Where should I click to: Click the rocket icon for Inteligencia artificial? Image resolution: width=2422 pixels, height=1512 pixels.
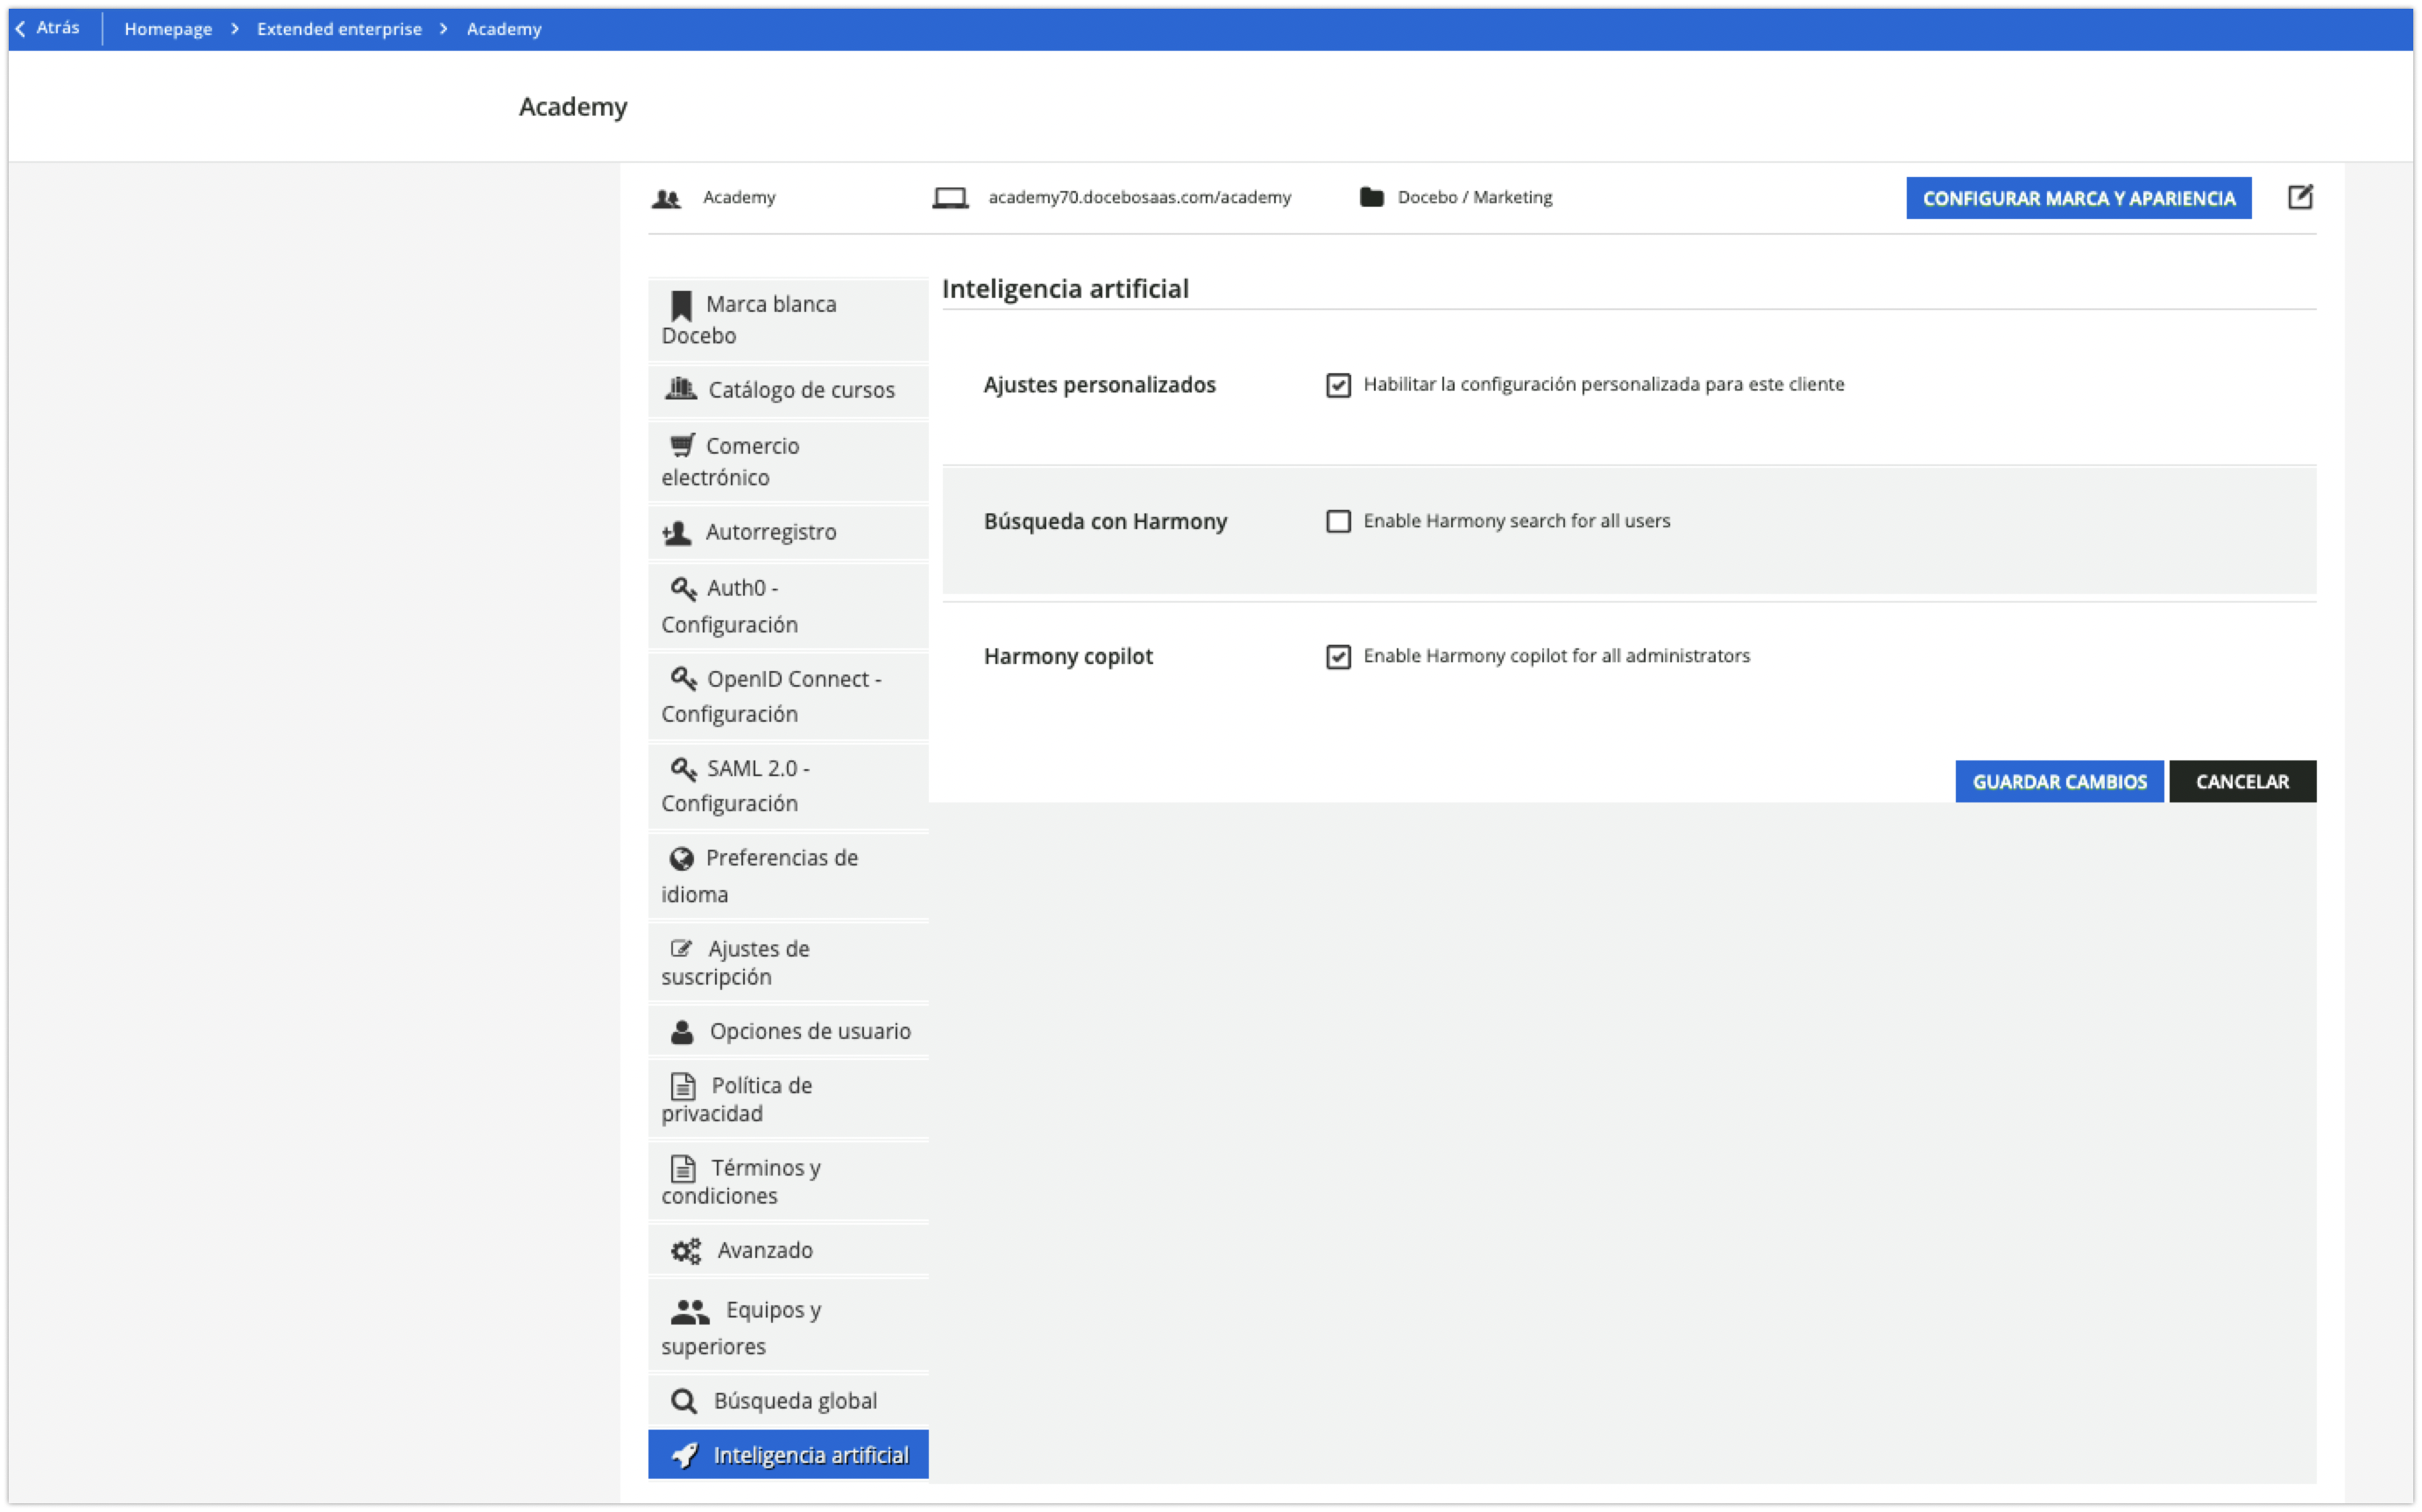684,1455
